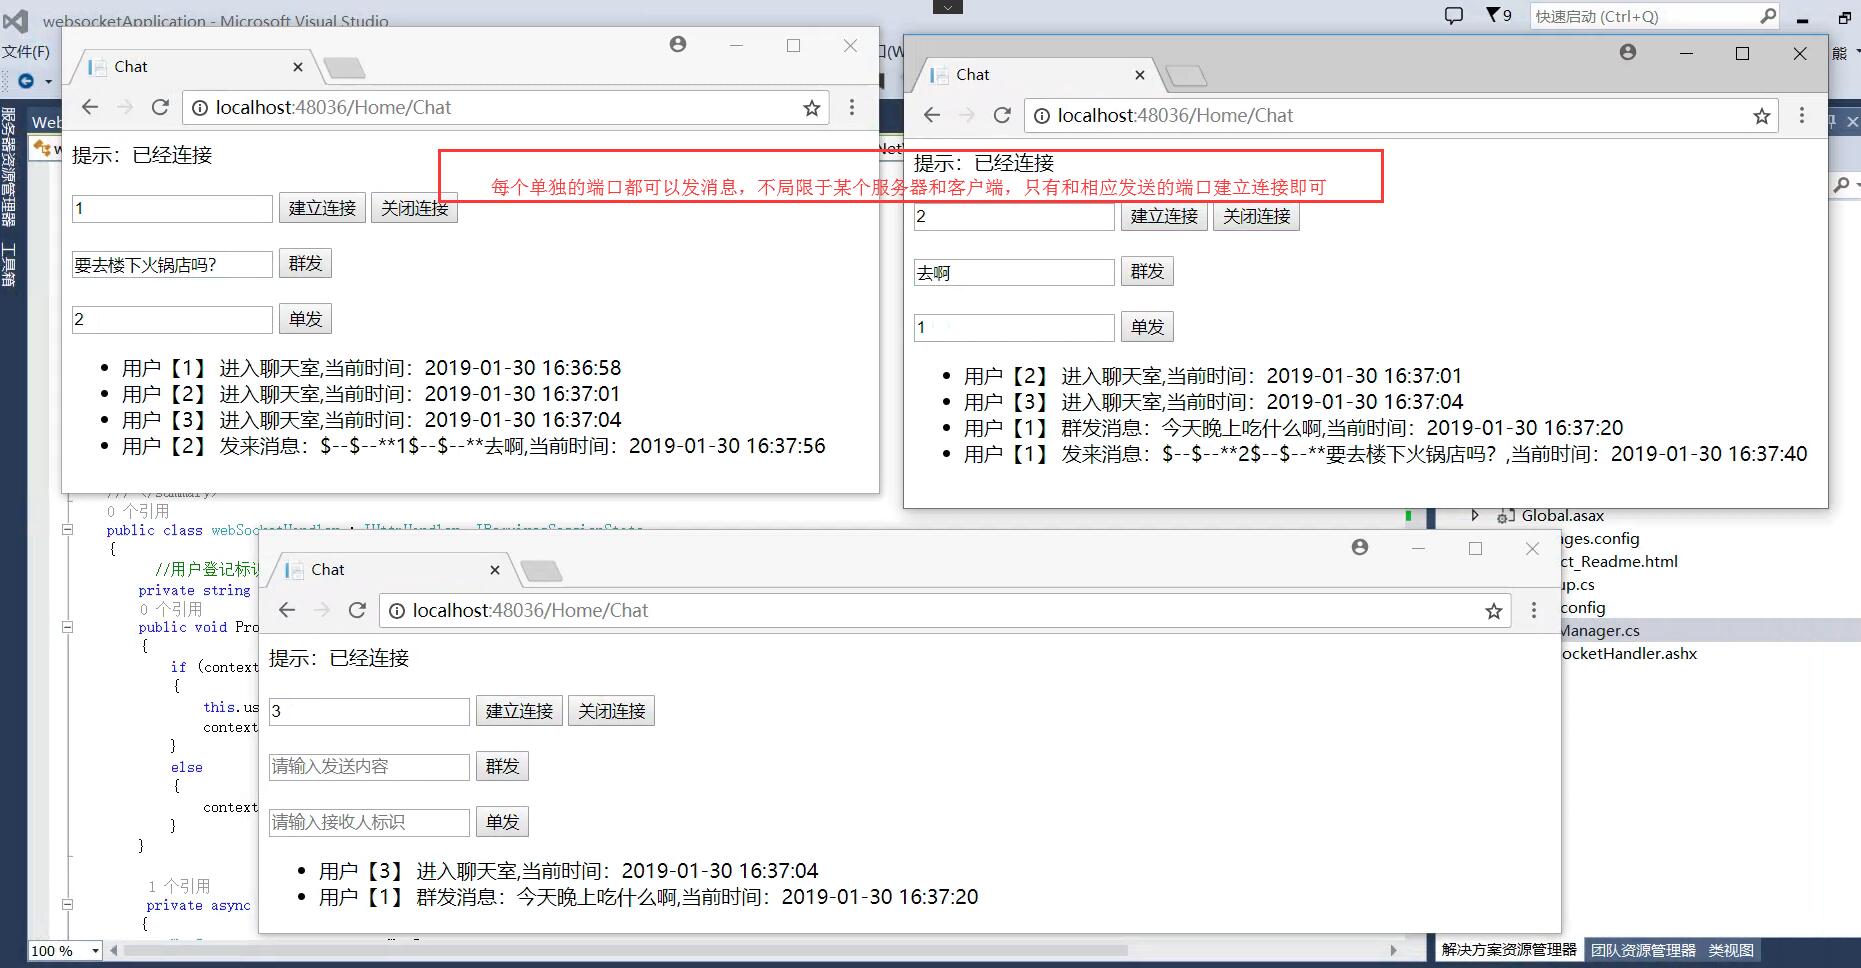Collapse the 'private async' method code region
Viewport: 1861px width, 968px height.
point(67,904)
